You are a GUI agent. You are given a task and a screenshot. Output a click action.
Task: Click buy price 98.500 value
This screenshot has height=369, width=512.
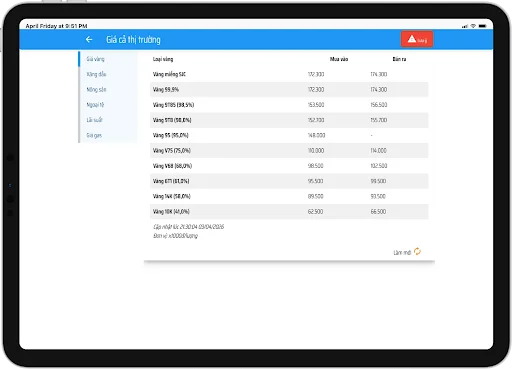[315, 166]
